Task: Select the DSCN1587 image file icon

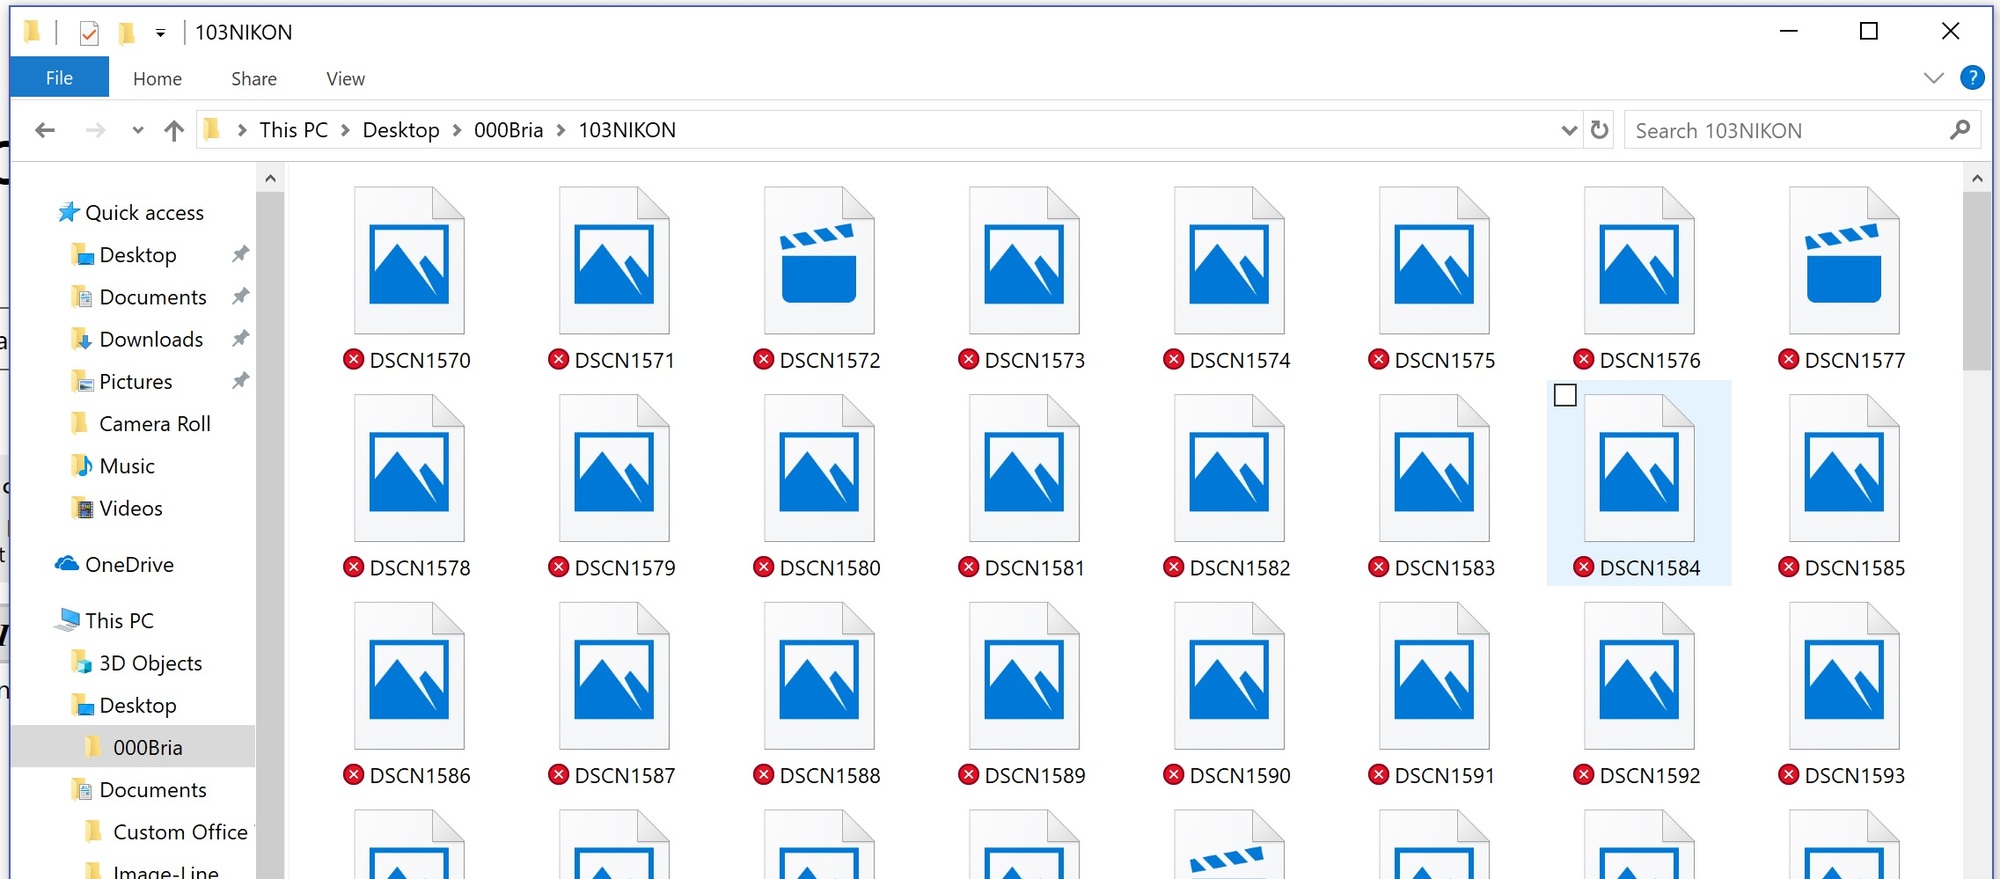Action: tap(614, 676)
